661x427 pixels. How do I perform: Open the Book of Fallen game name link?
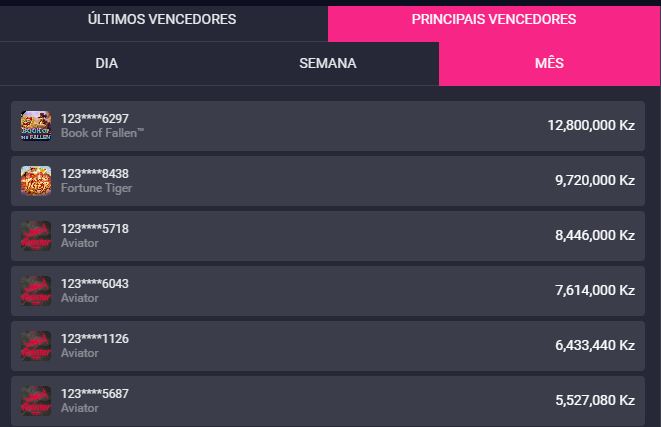[x=102, y=133]
